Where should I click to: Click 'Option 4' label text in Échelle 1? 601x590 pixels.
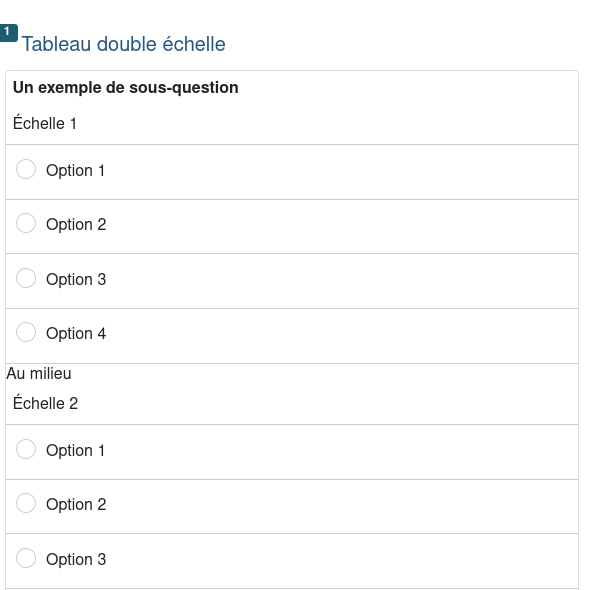click(76, 334)
